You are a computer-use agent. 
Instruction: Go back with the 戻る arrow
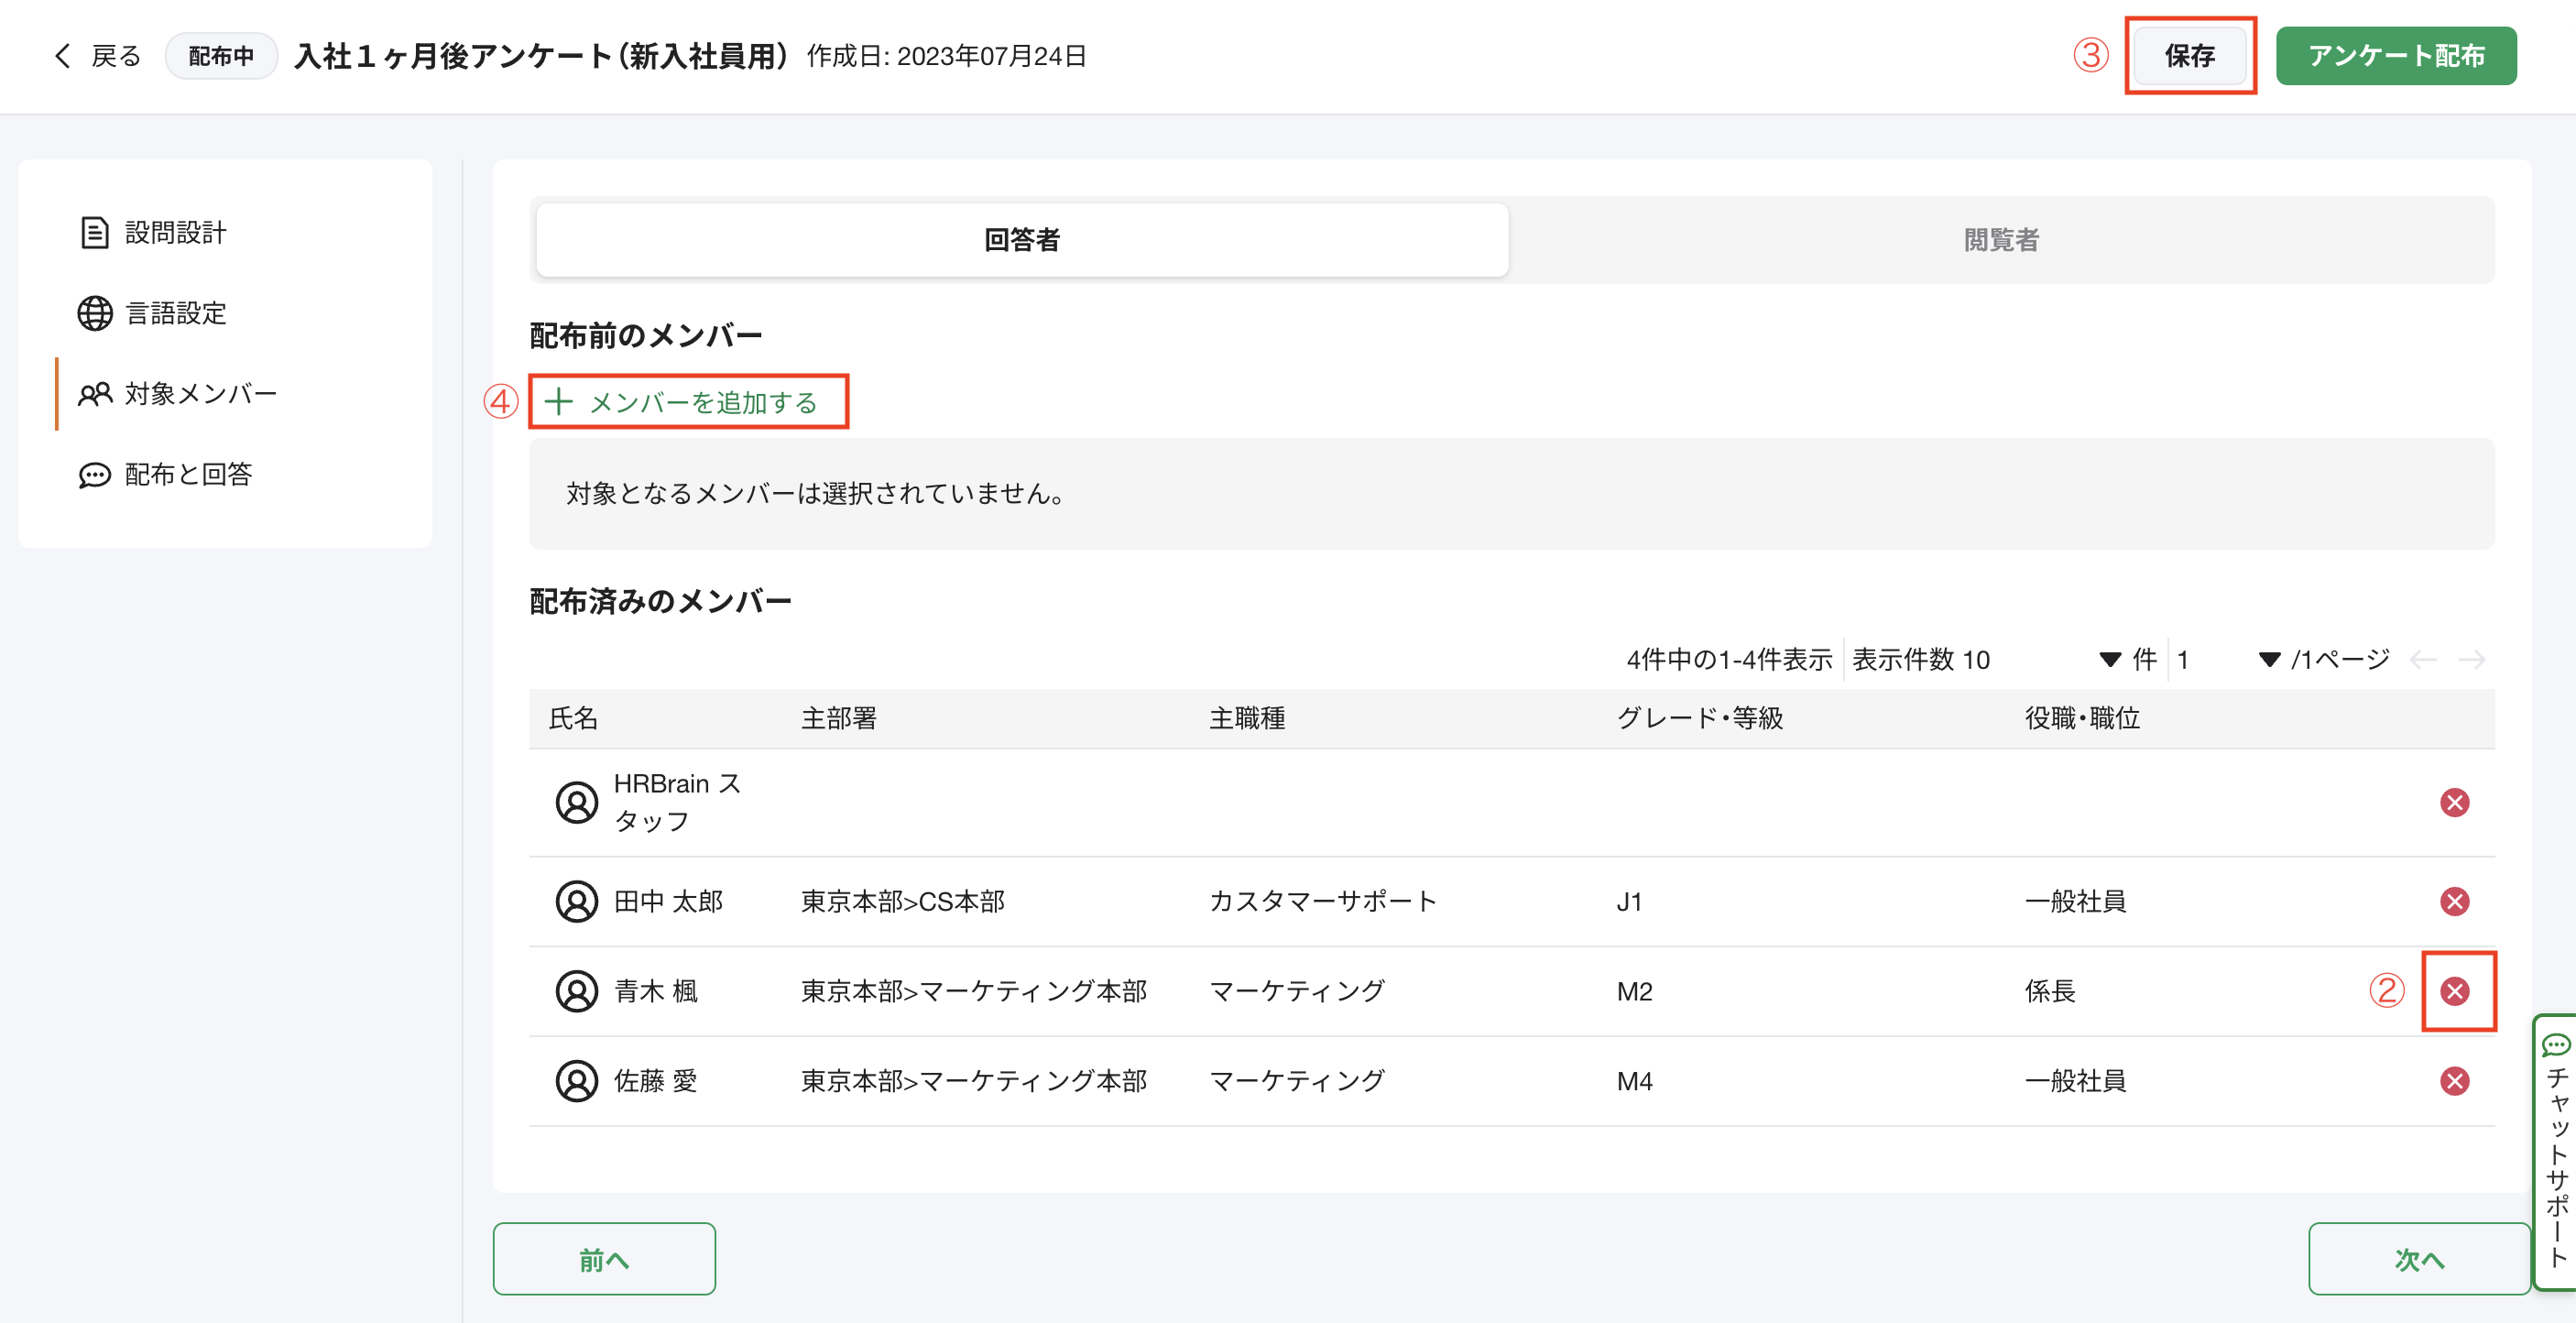click(63, 56)
